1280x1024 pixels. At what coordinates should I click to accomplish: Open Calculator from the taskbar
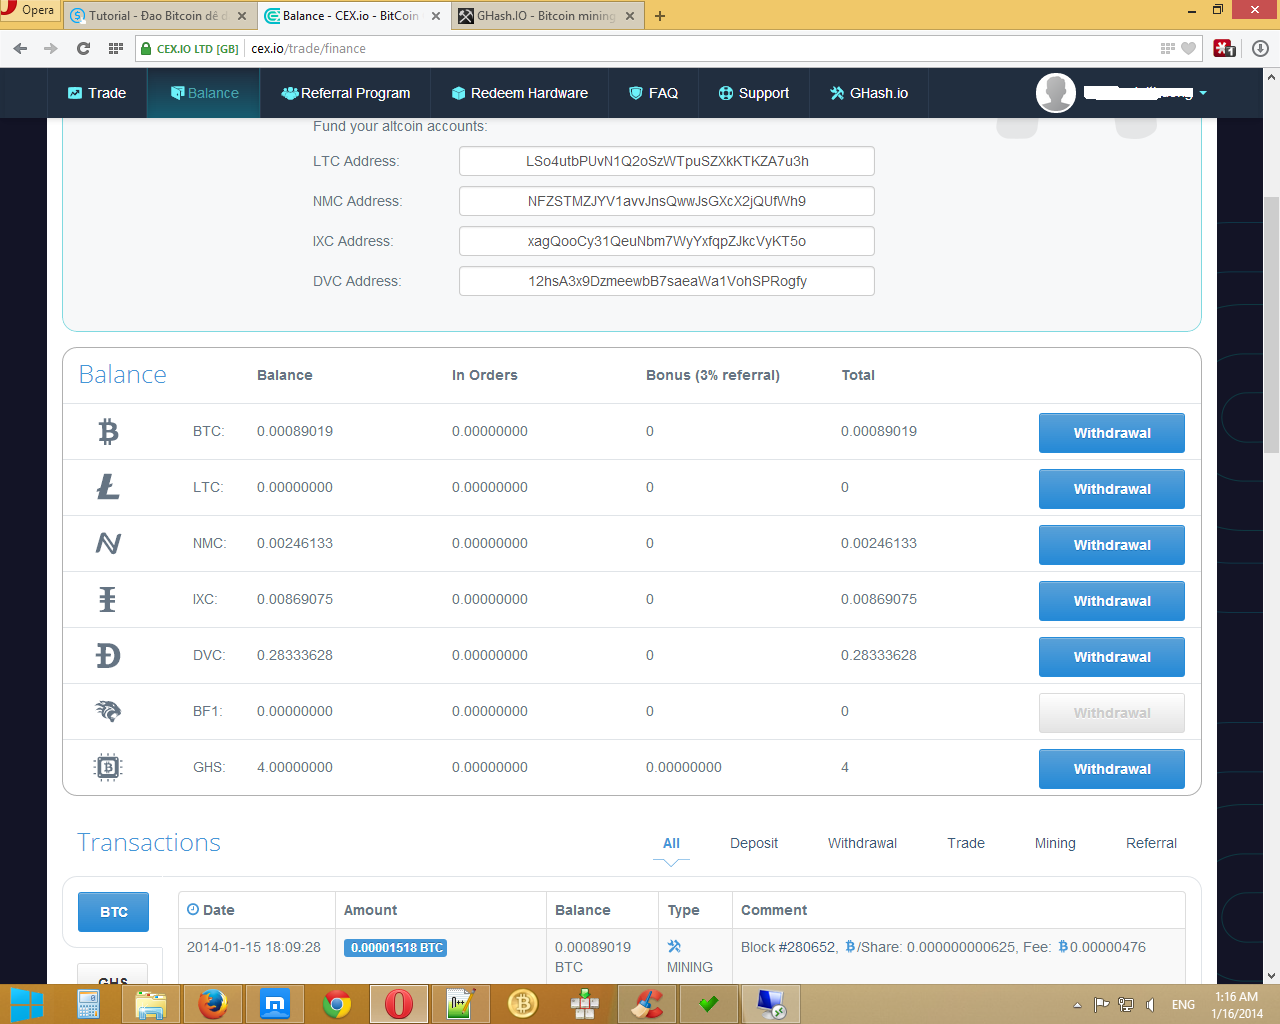click(88, 1004)
